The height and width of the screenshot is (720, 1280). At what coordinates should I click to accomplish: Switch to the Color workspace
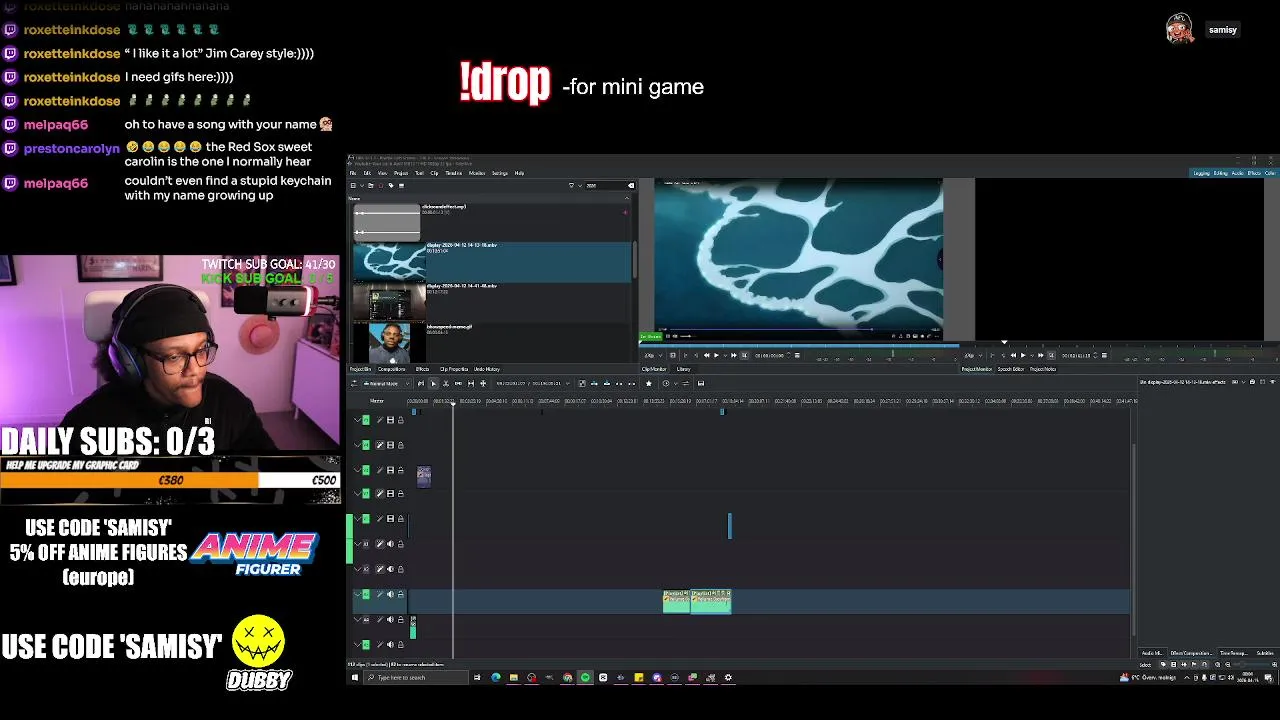point(1270,173)
